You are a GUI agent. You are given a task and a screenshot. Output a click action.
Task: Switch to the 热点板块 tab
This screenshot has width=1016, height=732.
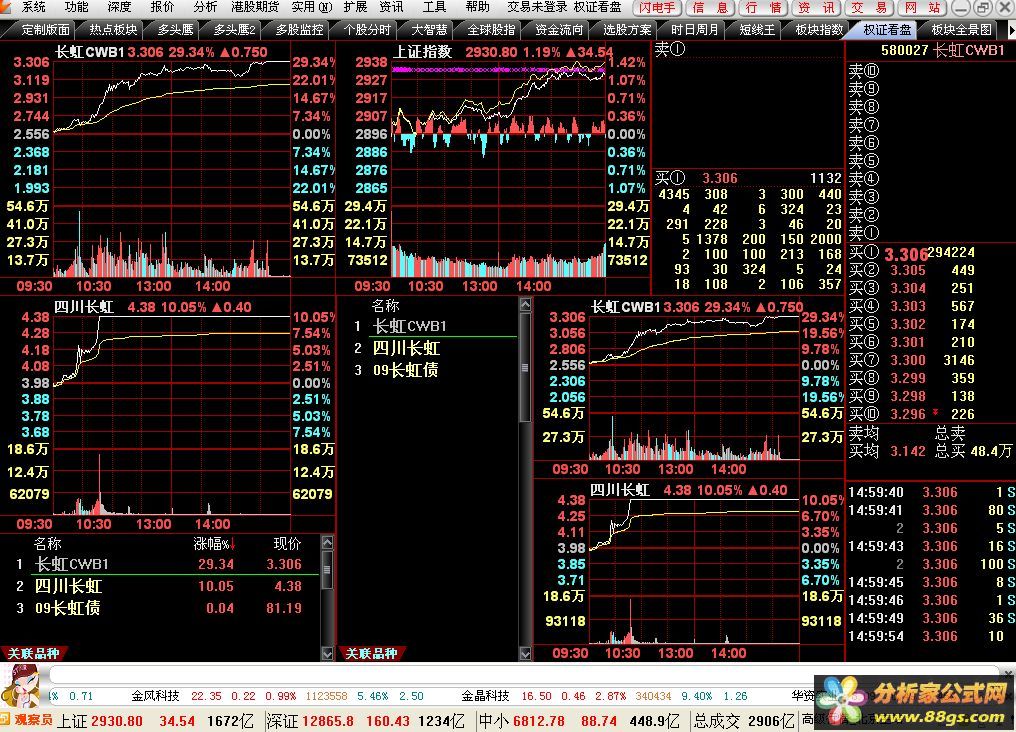click(113, 30)
